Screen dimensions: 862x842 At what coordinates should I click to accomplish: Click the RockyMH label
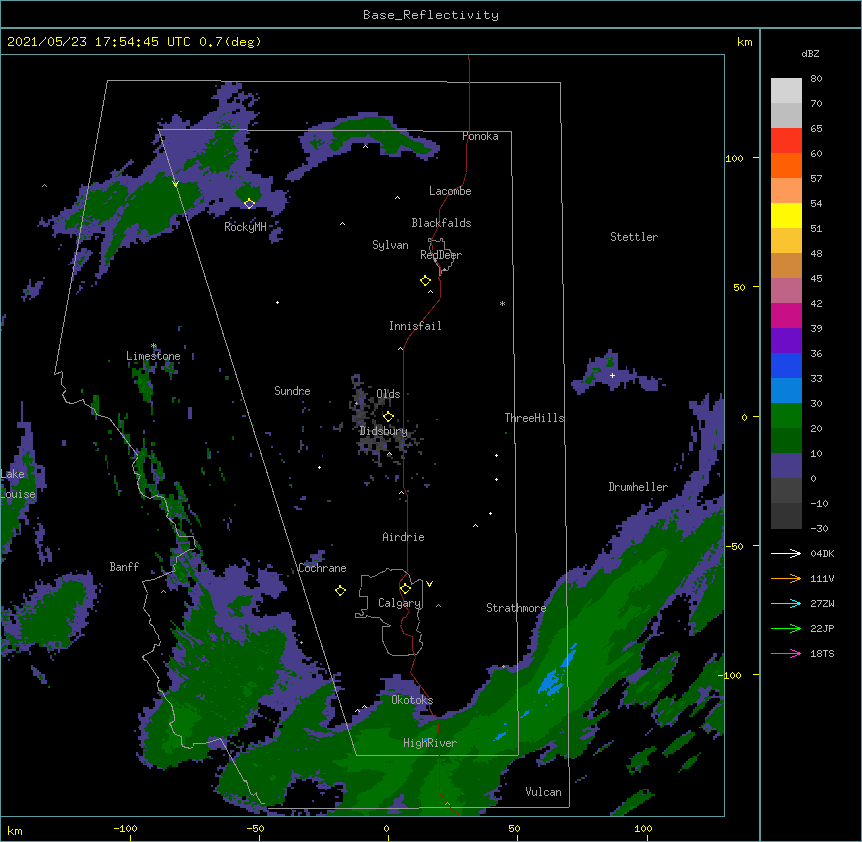[245, 227]
